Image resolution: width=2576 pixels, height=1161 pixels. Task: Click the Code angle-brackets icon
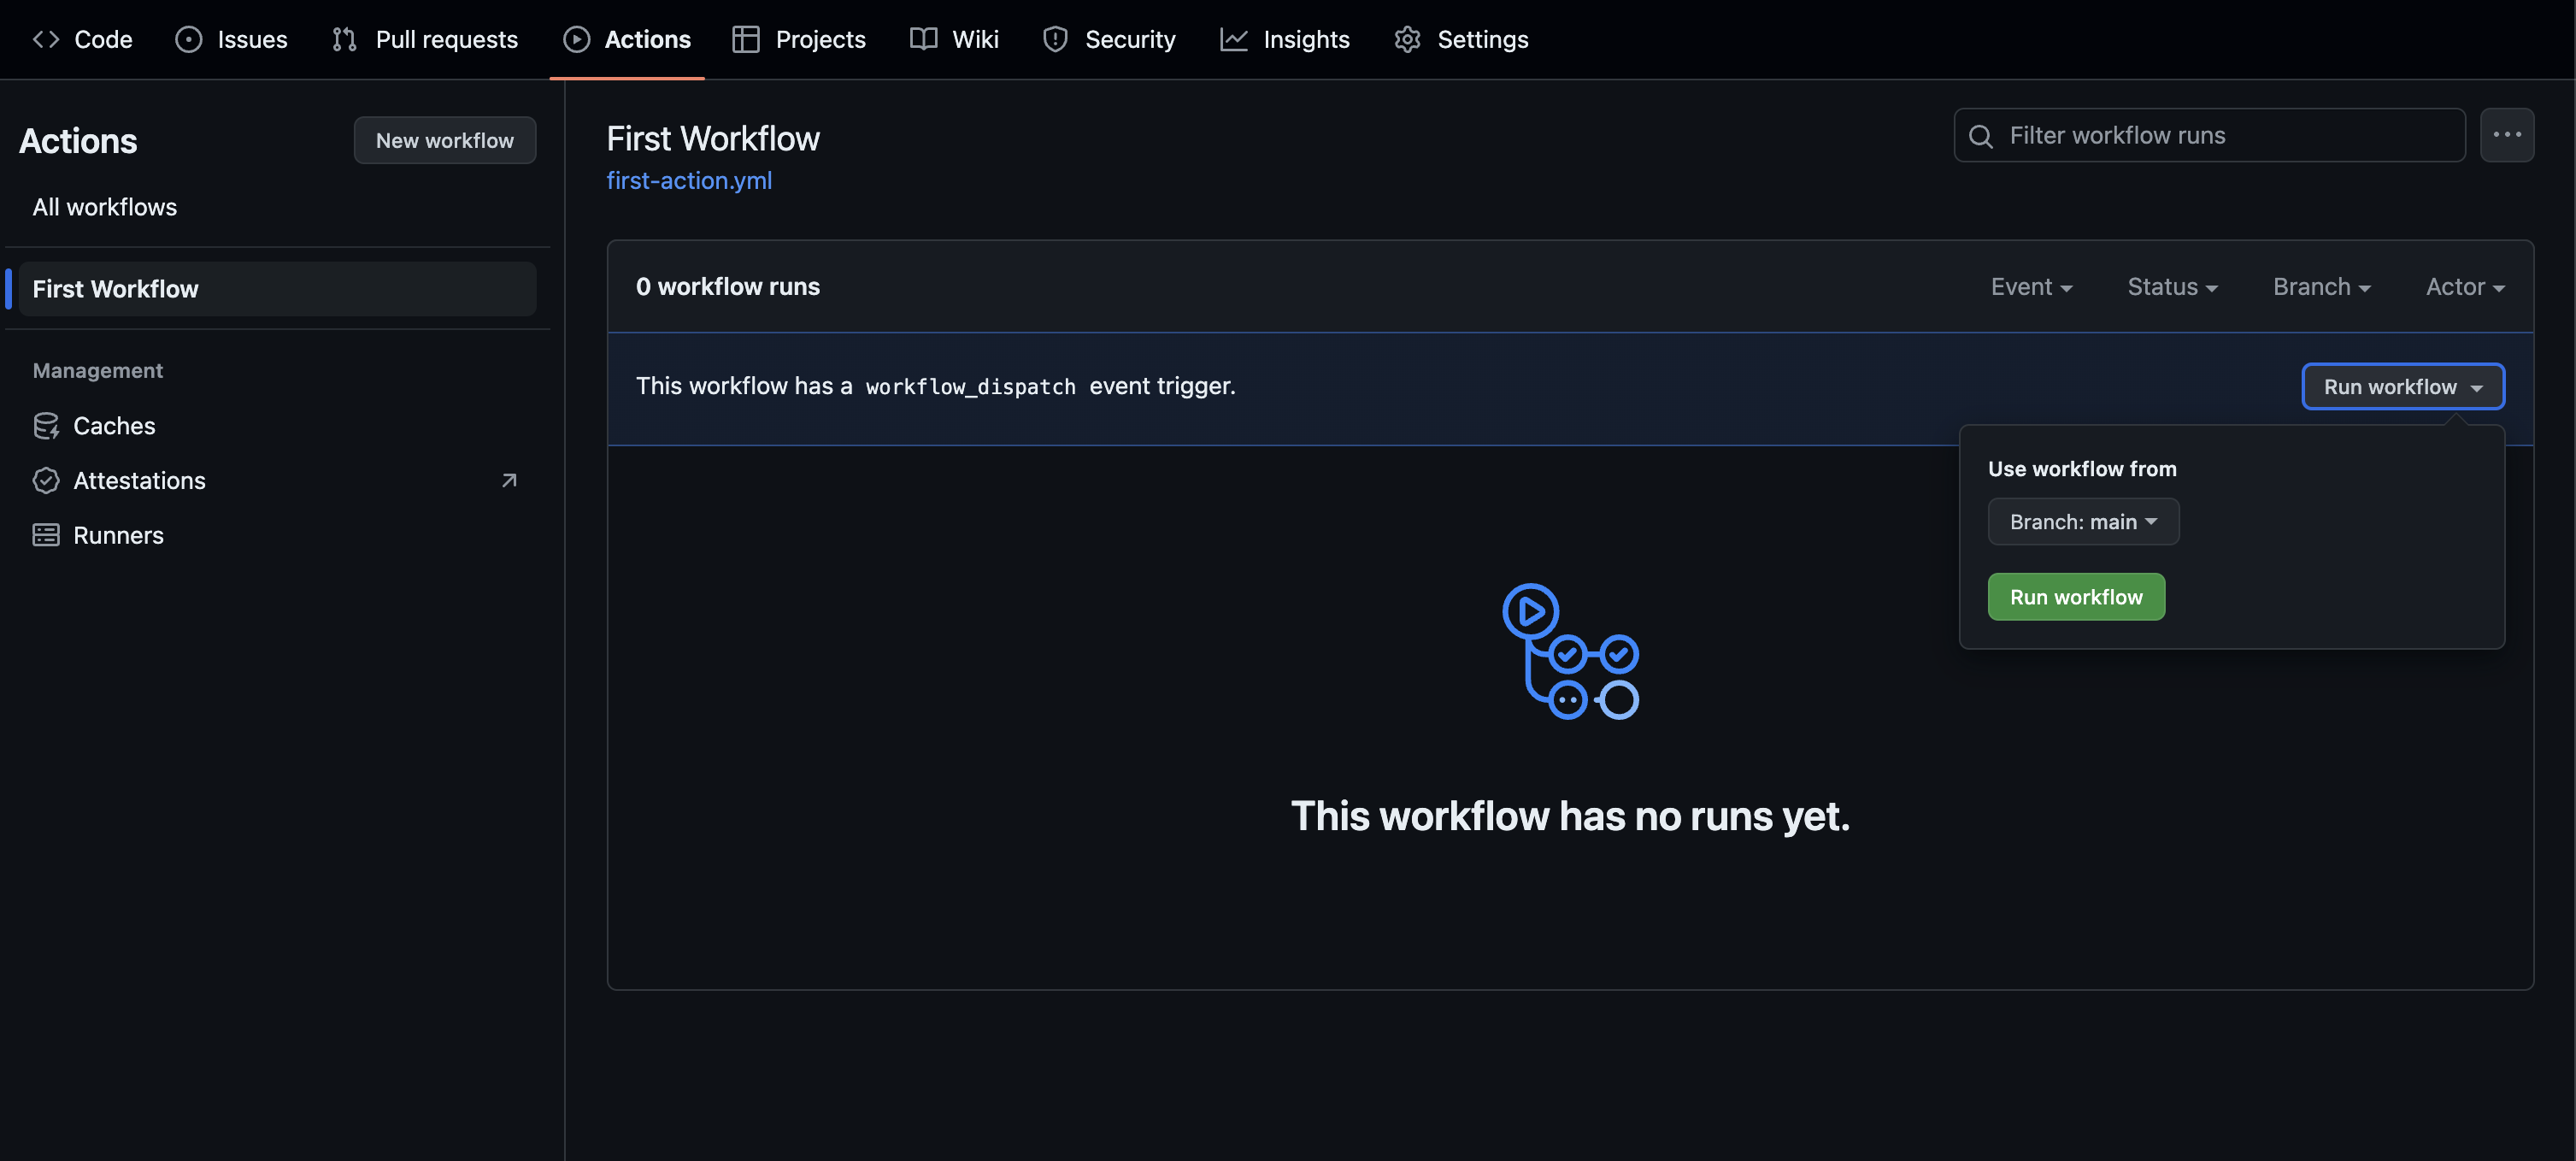[46, 39]
